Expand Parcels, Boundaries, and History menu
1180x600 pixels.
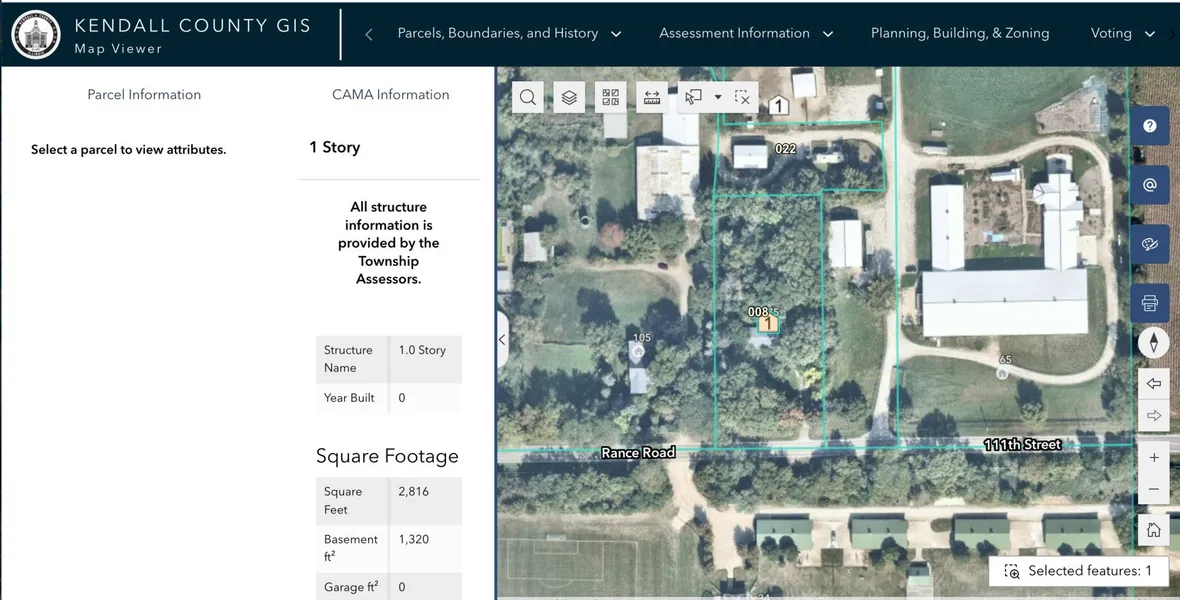tap(509, 33)
